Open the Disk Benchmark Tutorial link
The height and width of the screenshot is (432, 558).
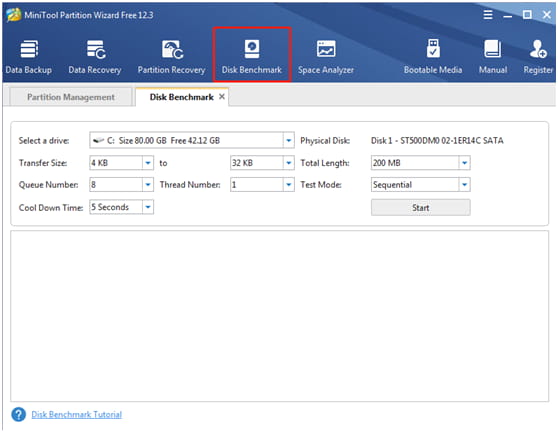[x=77, y=414]
